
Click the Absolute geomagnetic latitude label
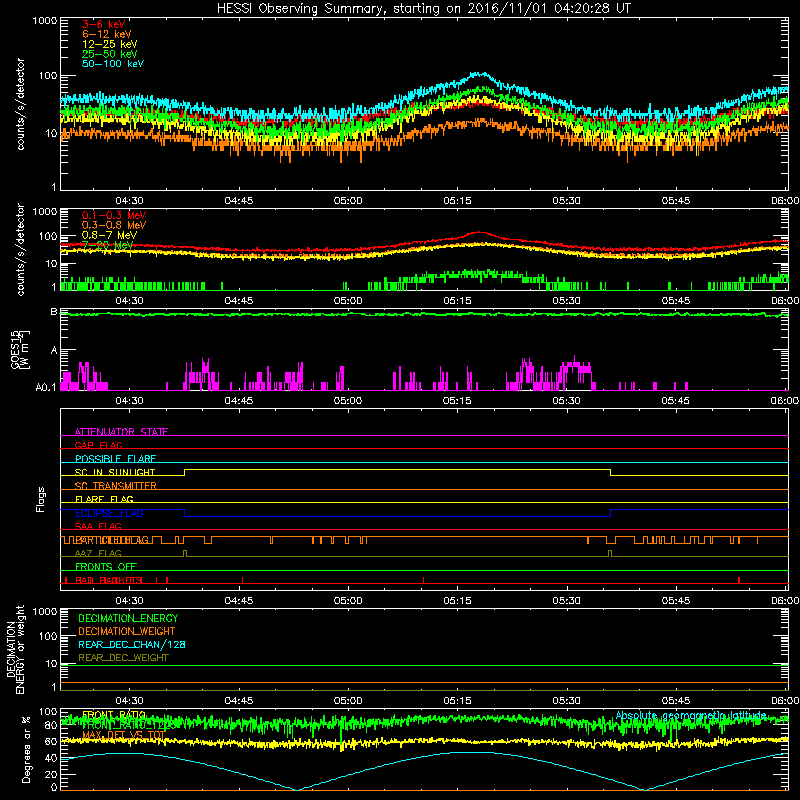[x=691, y=715]
